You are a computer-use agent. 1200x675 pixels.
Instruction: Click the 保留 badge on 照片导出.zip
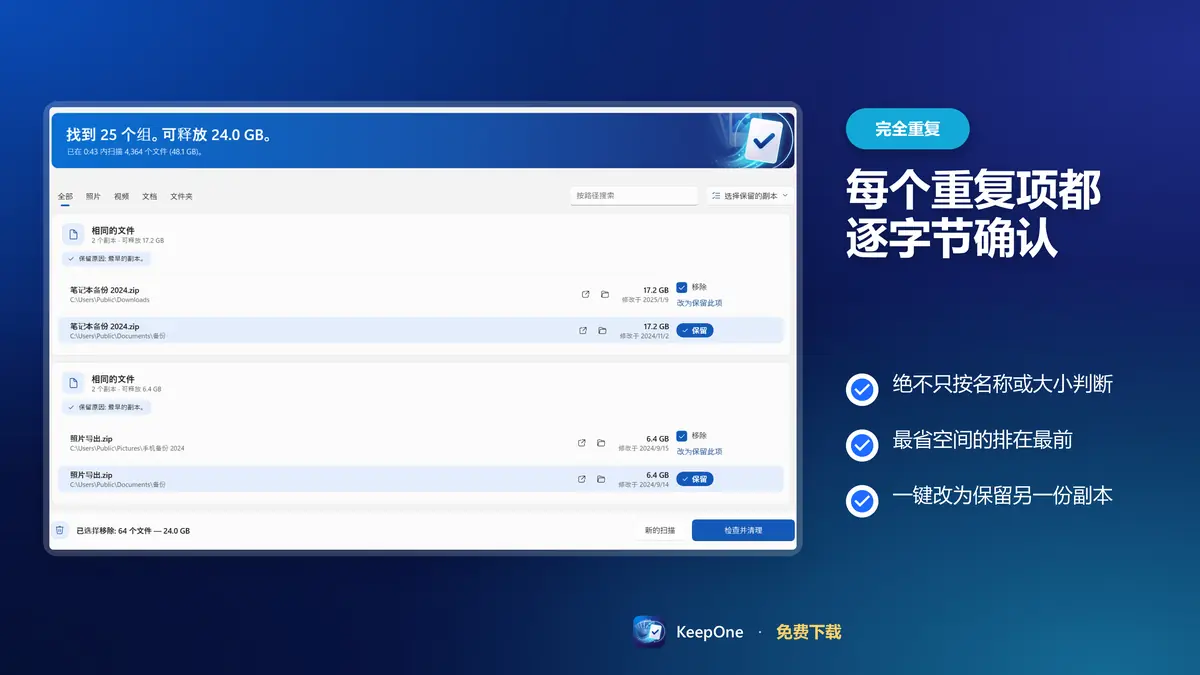coord(695,479)
